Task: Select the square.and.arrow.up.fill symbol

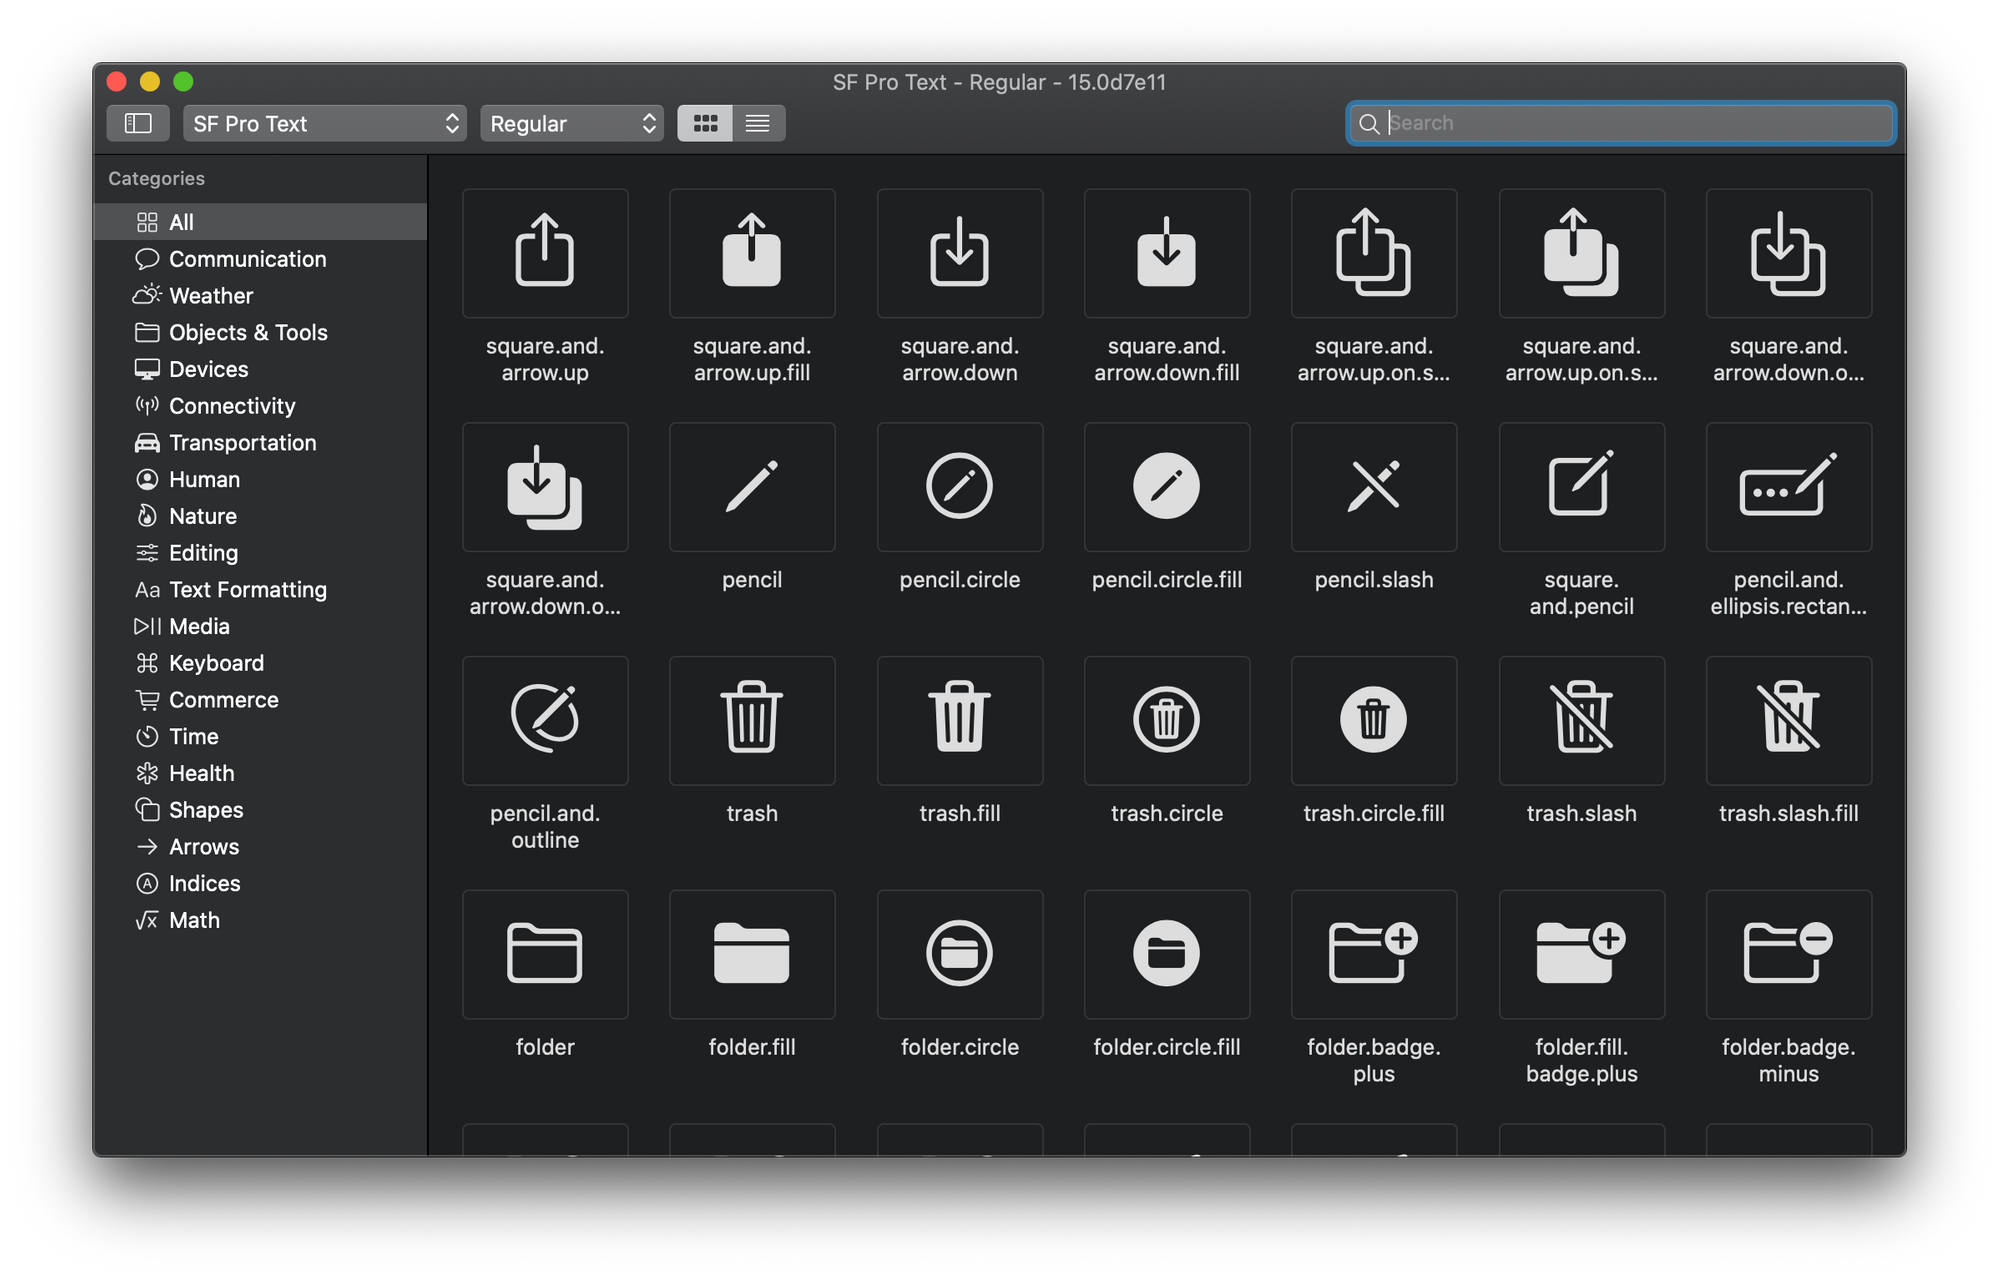Action: 752,253
